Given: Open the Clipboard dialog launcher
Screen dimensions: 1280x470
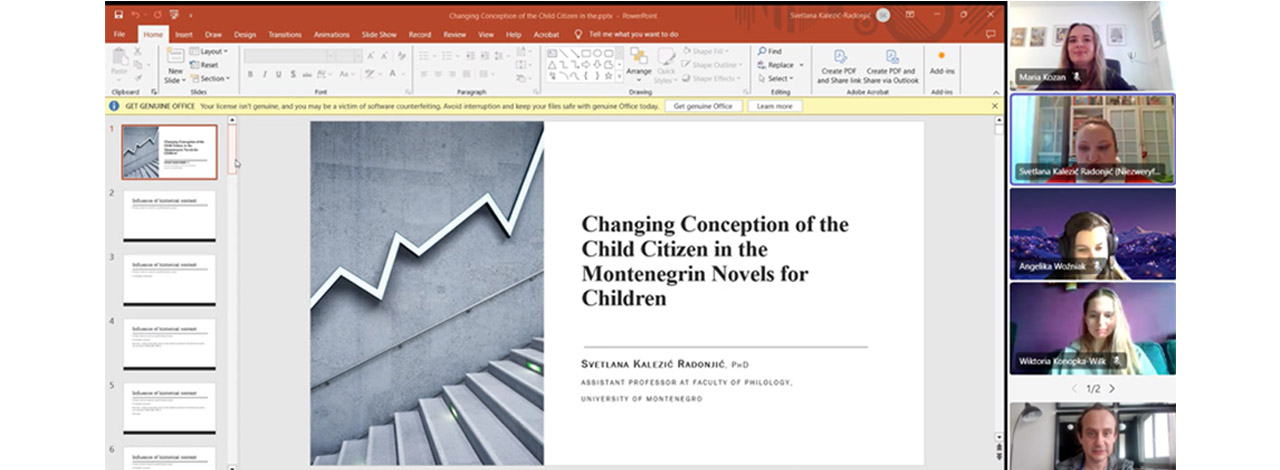Looking at the screenshot, I should pos(153,92).
